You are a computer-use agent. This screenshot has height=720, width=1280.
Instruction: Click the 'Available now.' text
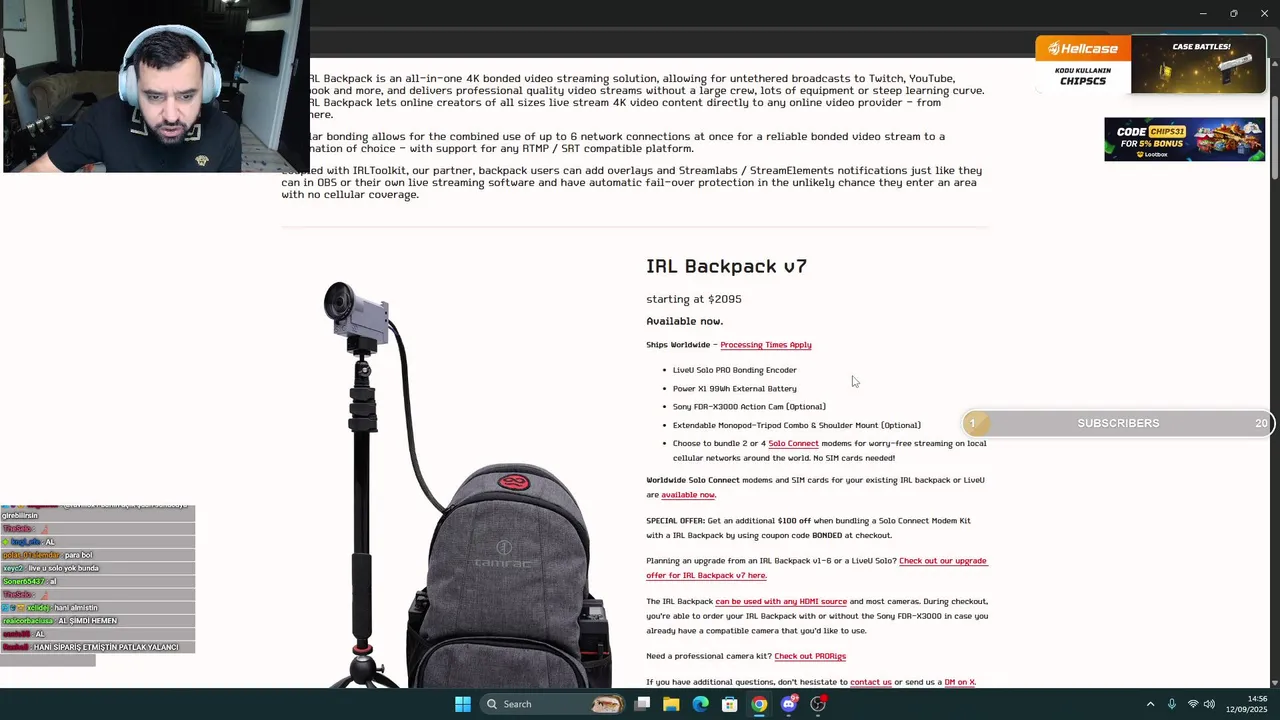click(684, 322)
